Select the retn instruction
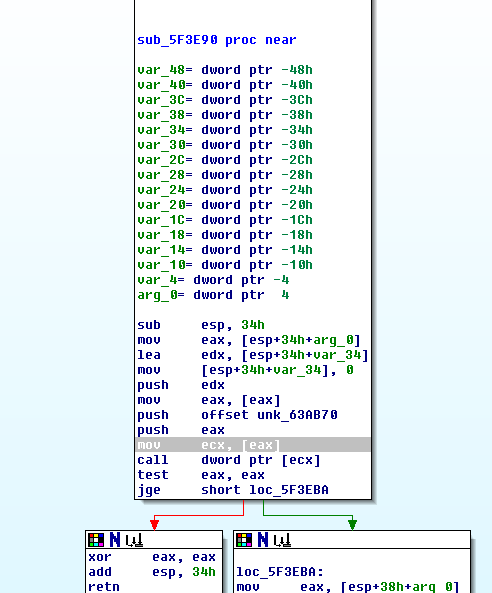Viewport: 492px width, 593px height. point(104,587)
